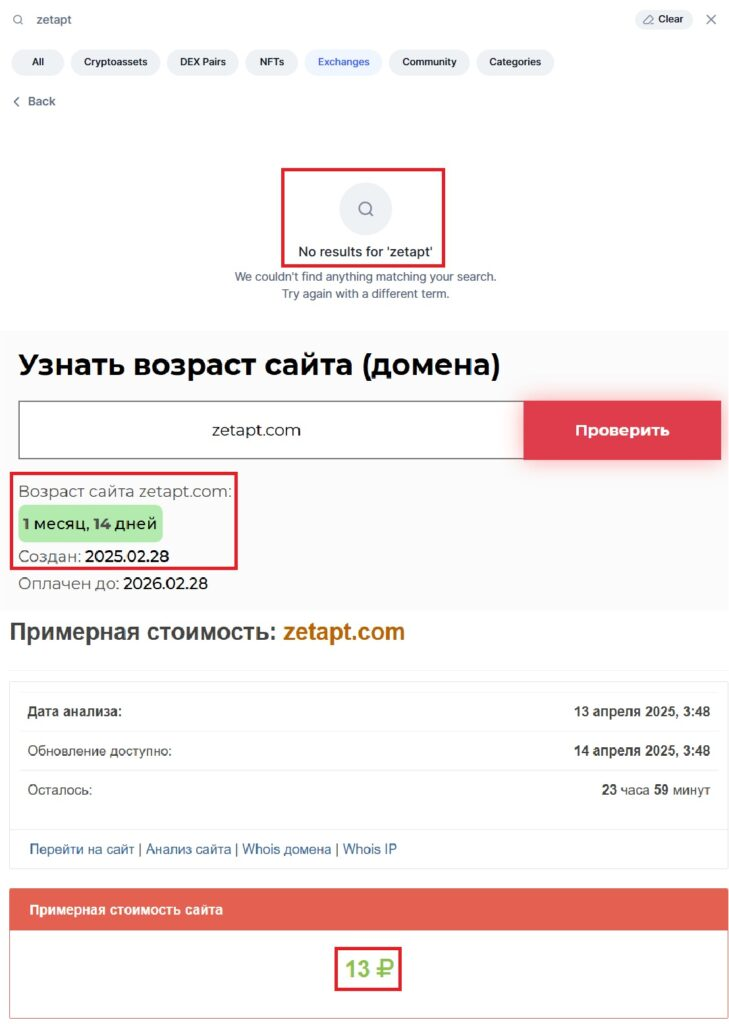Clear the search query with Clear button
The width and height of the screenshot is (729, 1024).
[x=664, y=20]
